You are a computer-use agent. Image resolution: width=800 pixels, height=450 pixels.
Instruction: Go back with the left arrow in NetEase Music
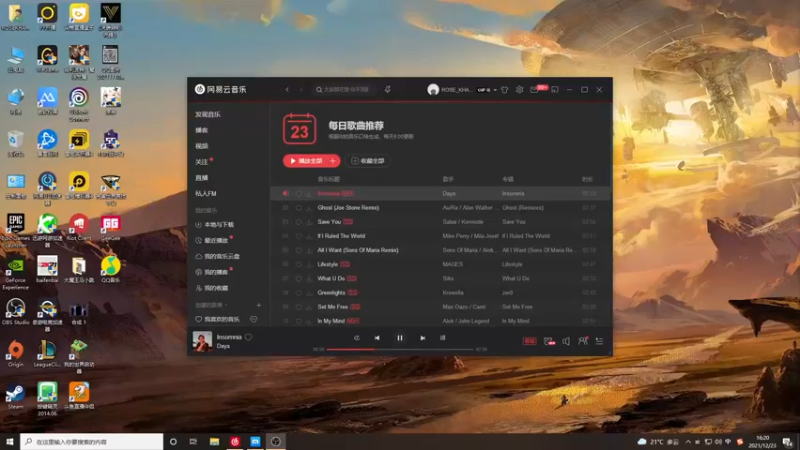(287, 89)
